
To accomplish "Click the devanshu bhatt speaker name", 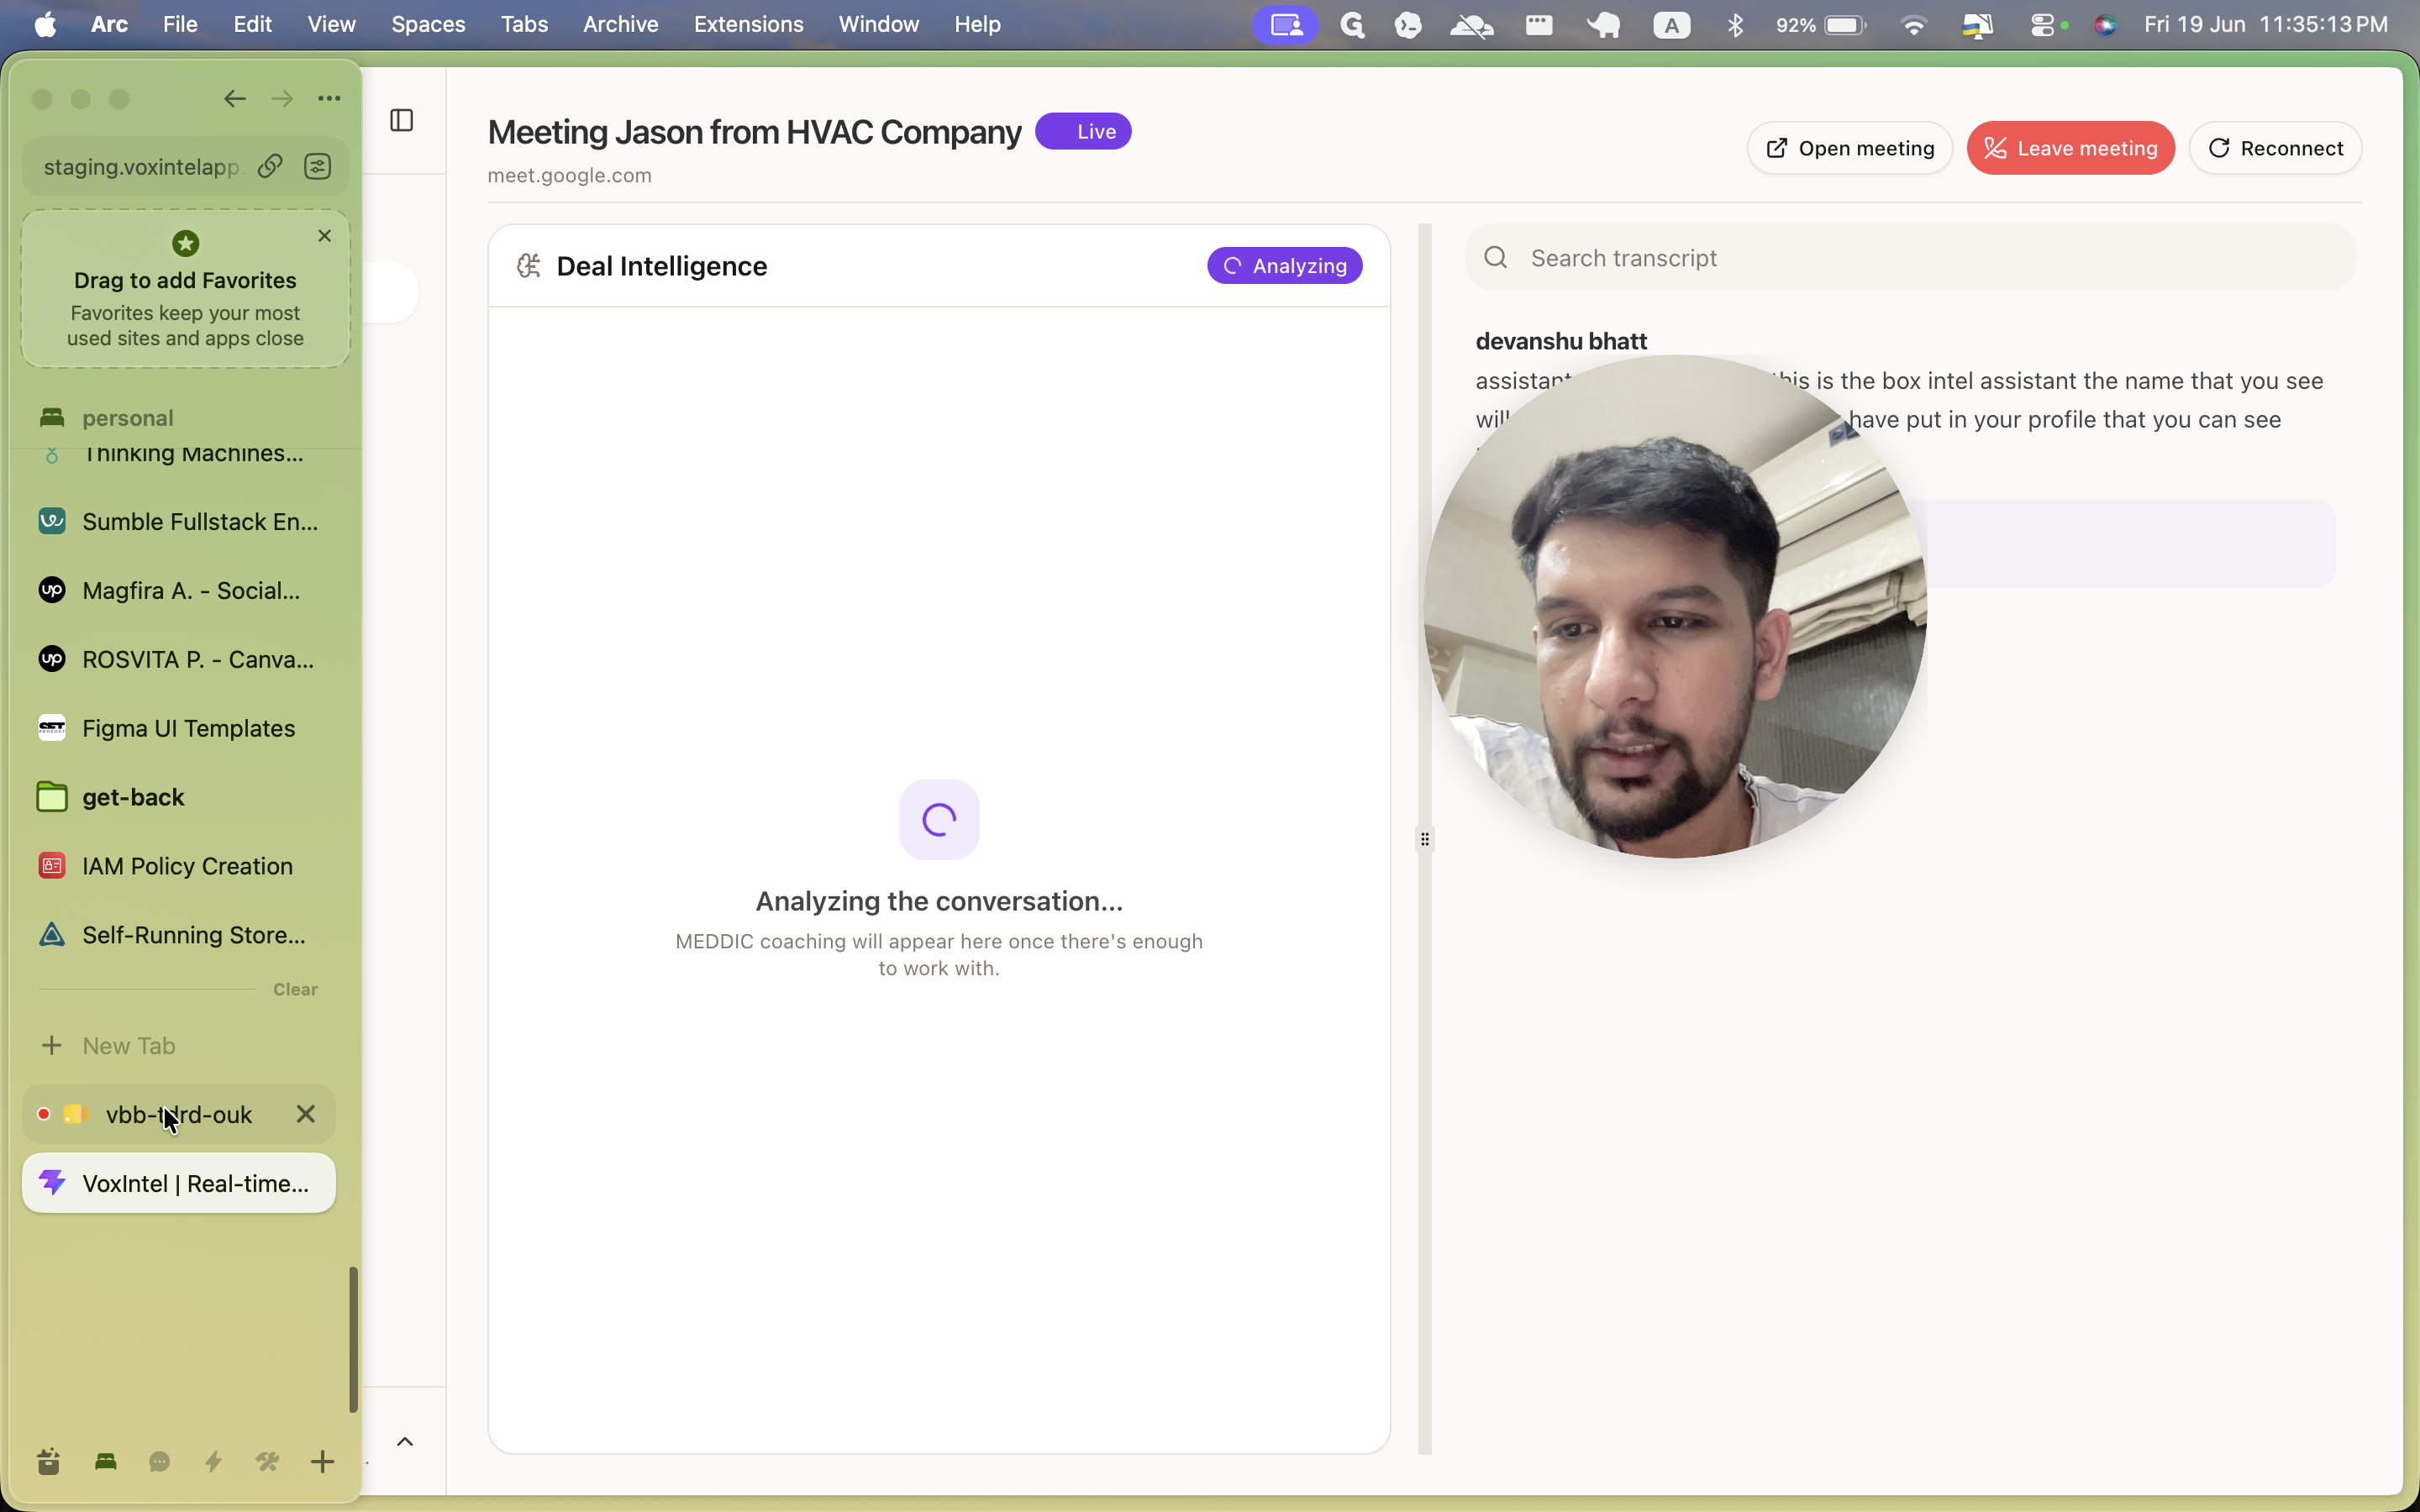I will [x=1561, y=341].
